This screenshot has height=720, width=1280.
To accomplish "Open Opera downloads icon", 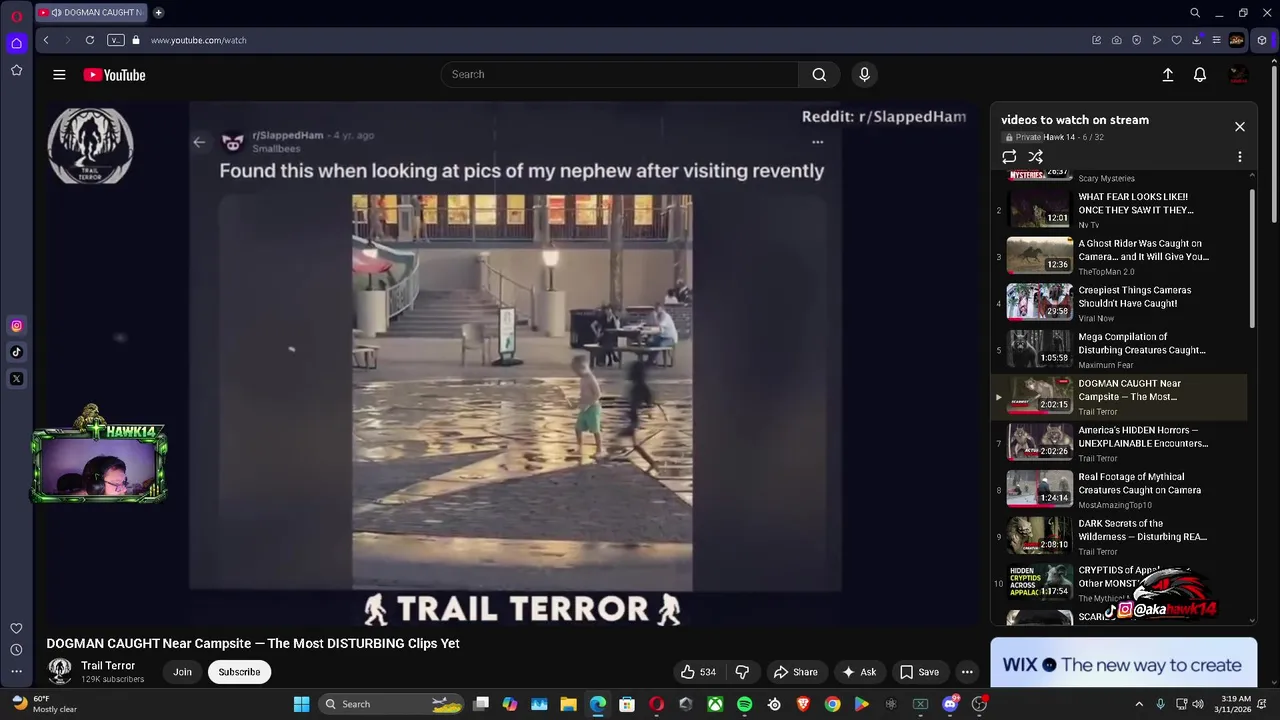I will click(x=1196, y=40).
